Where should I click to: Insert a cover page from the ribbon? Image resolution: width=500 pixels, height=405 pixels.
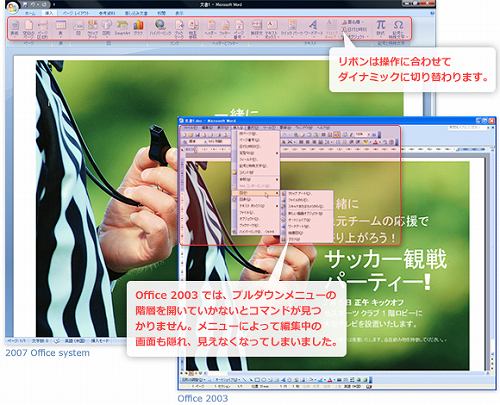(x=15, y=28)
